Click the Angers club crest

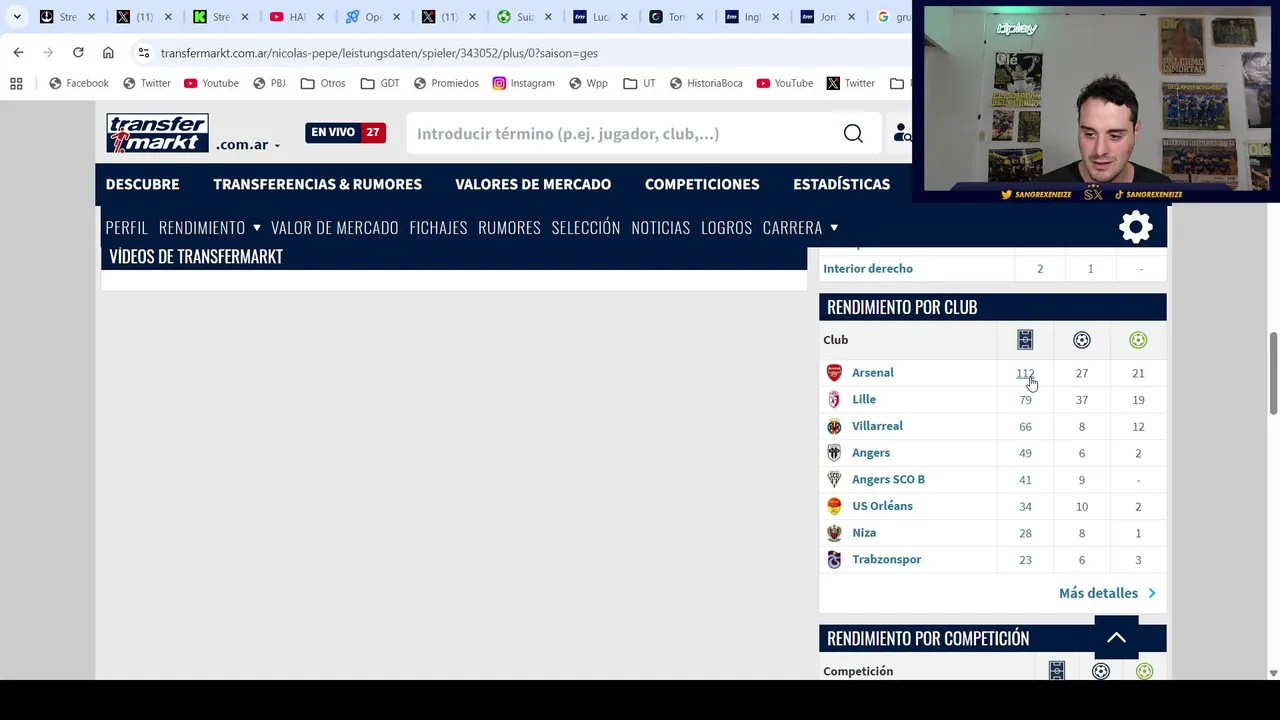834,453
